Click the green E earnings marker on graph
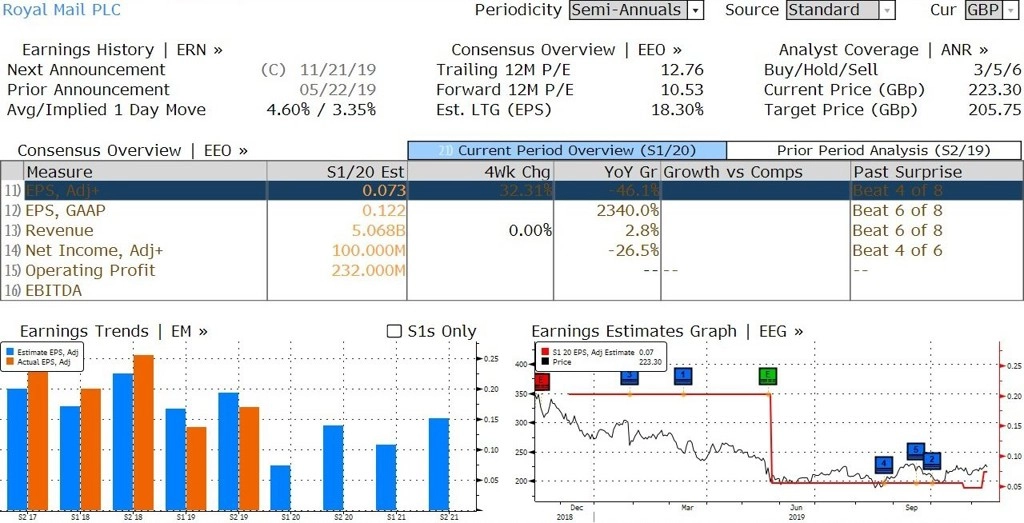Image resolution: width=1024 pixels, height=523 pixels. coord(768,376)
